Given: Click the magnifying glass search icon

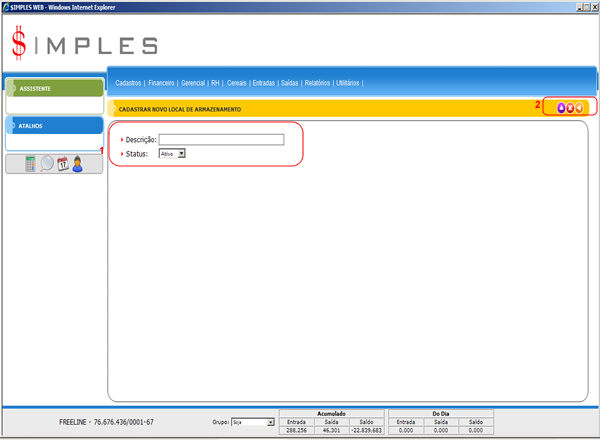Looking at the screenshot, I should click(47, 164).
